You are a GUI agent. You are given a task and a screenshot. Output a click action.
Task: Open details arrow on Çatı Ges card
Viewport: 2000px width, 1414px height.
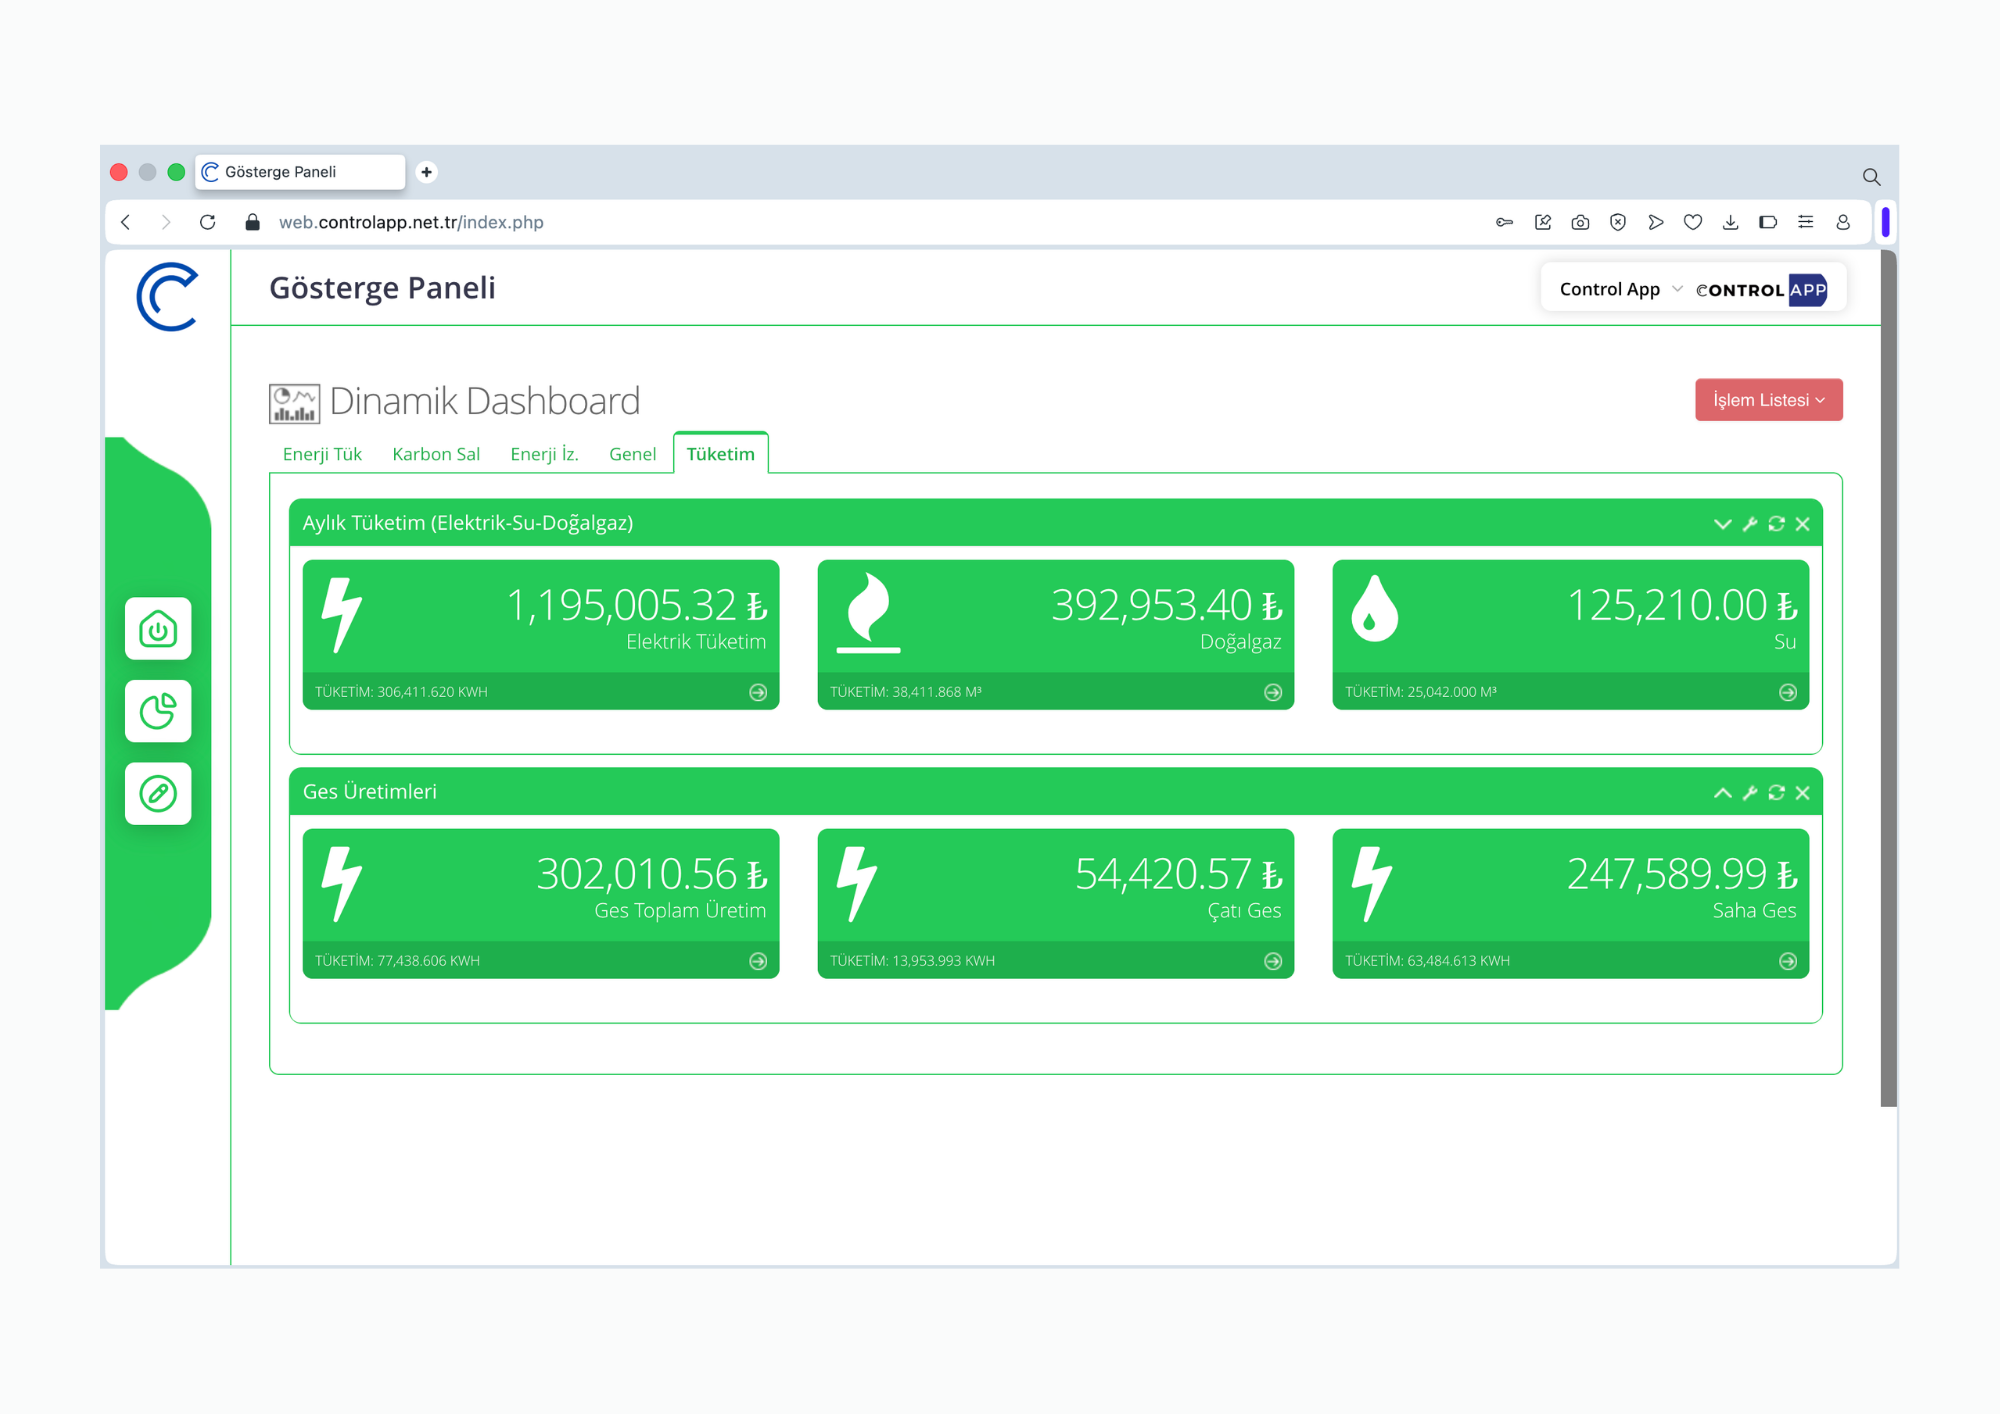tap(1273, 961)
